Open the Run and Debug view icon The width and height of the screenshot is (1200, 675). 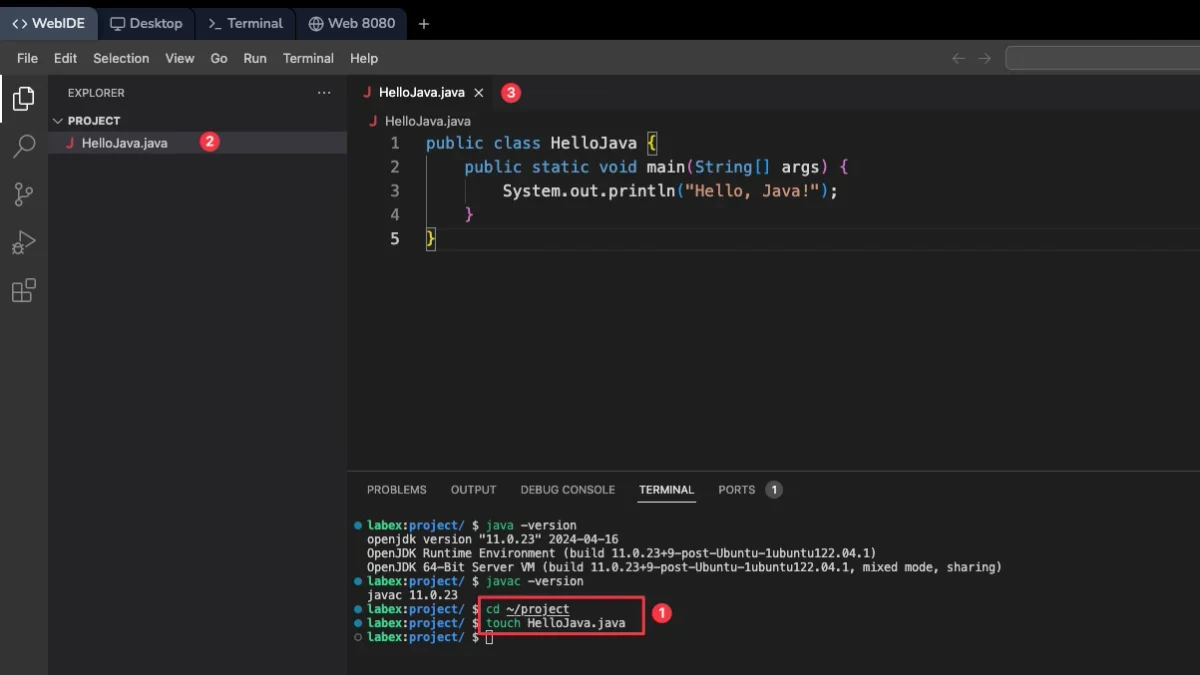pos(23,242)
